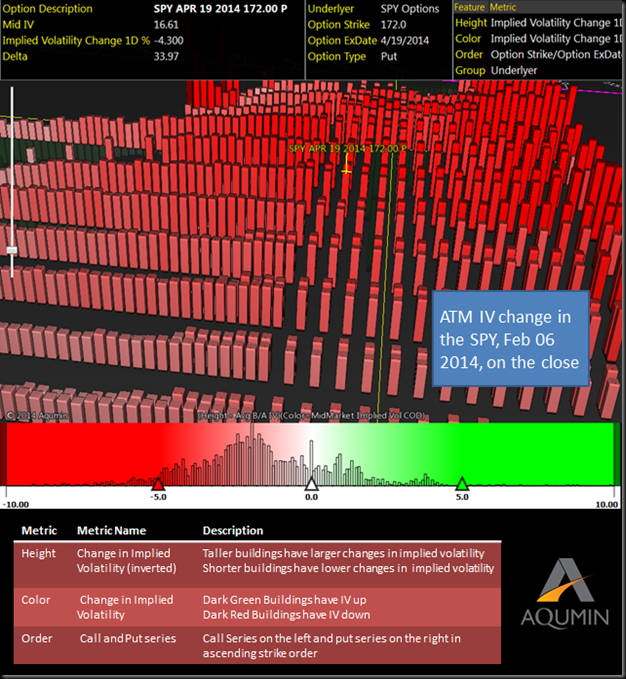This screenshot has width=626, height=679.
Task: Click the Option Description label
Action: [x=48, y=9]
